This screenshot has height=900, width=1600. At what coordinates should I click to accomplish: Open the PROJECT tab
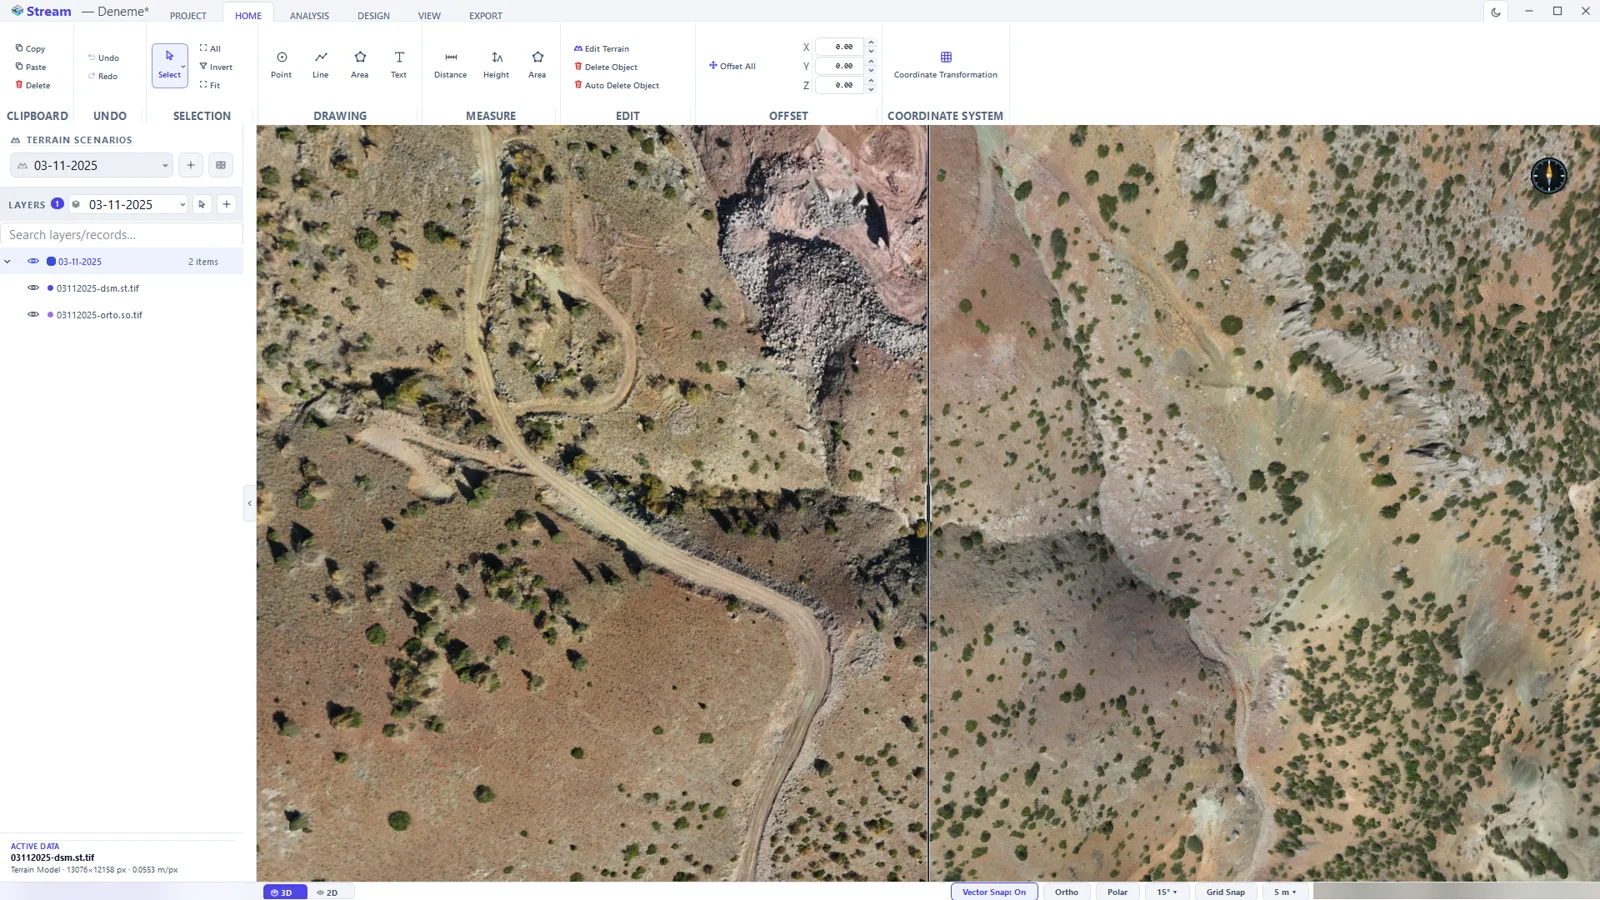188,15
